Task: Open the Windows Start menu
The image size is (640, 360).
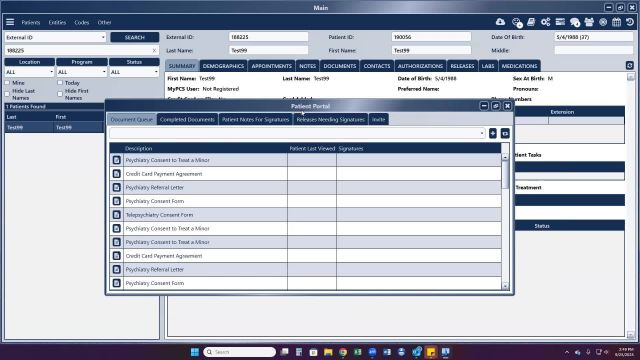Action: (x=195, y=352)
